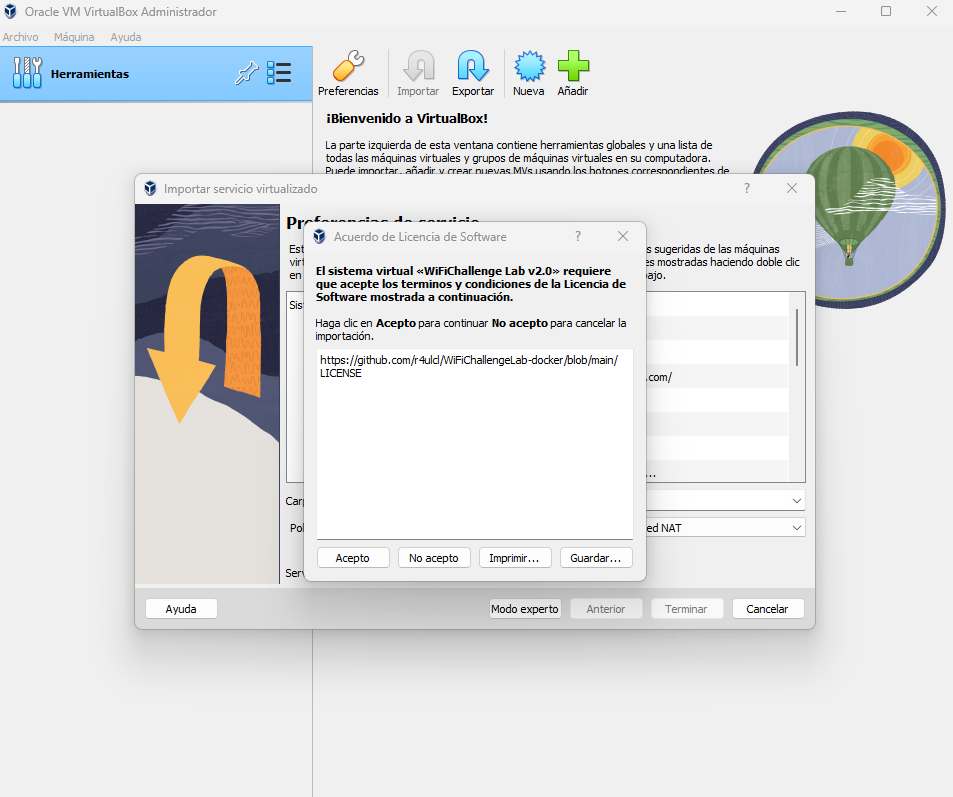Viewport: 953px width, 797px height.
Task: Click the GitHub LICENSE URL text
Action: [469, 367]
